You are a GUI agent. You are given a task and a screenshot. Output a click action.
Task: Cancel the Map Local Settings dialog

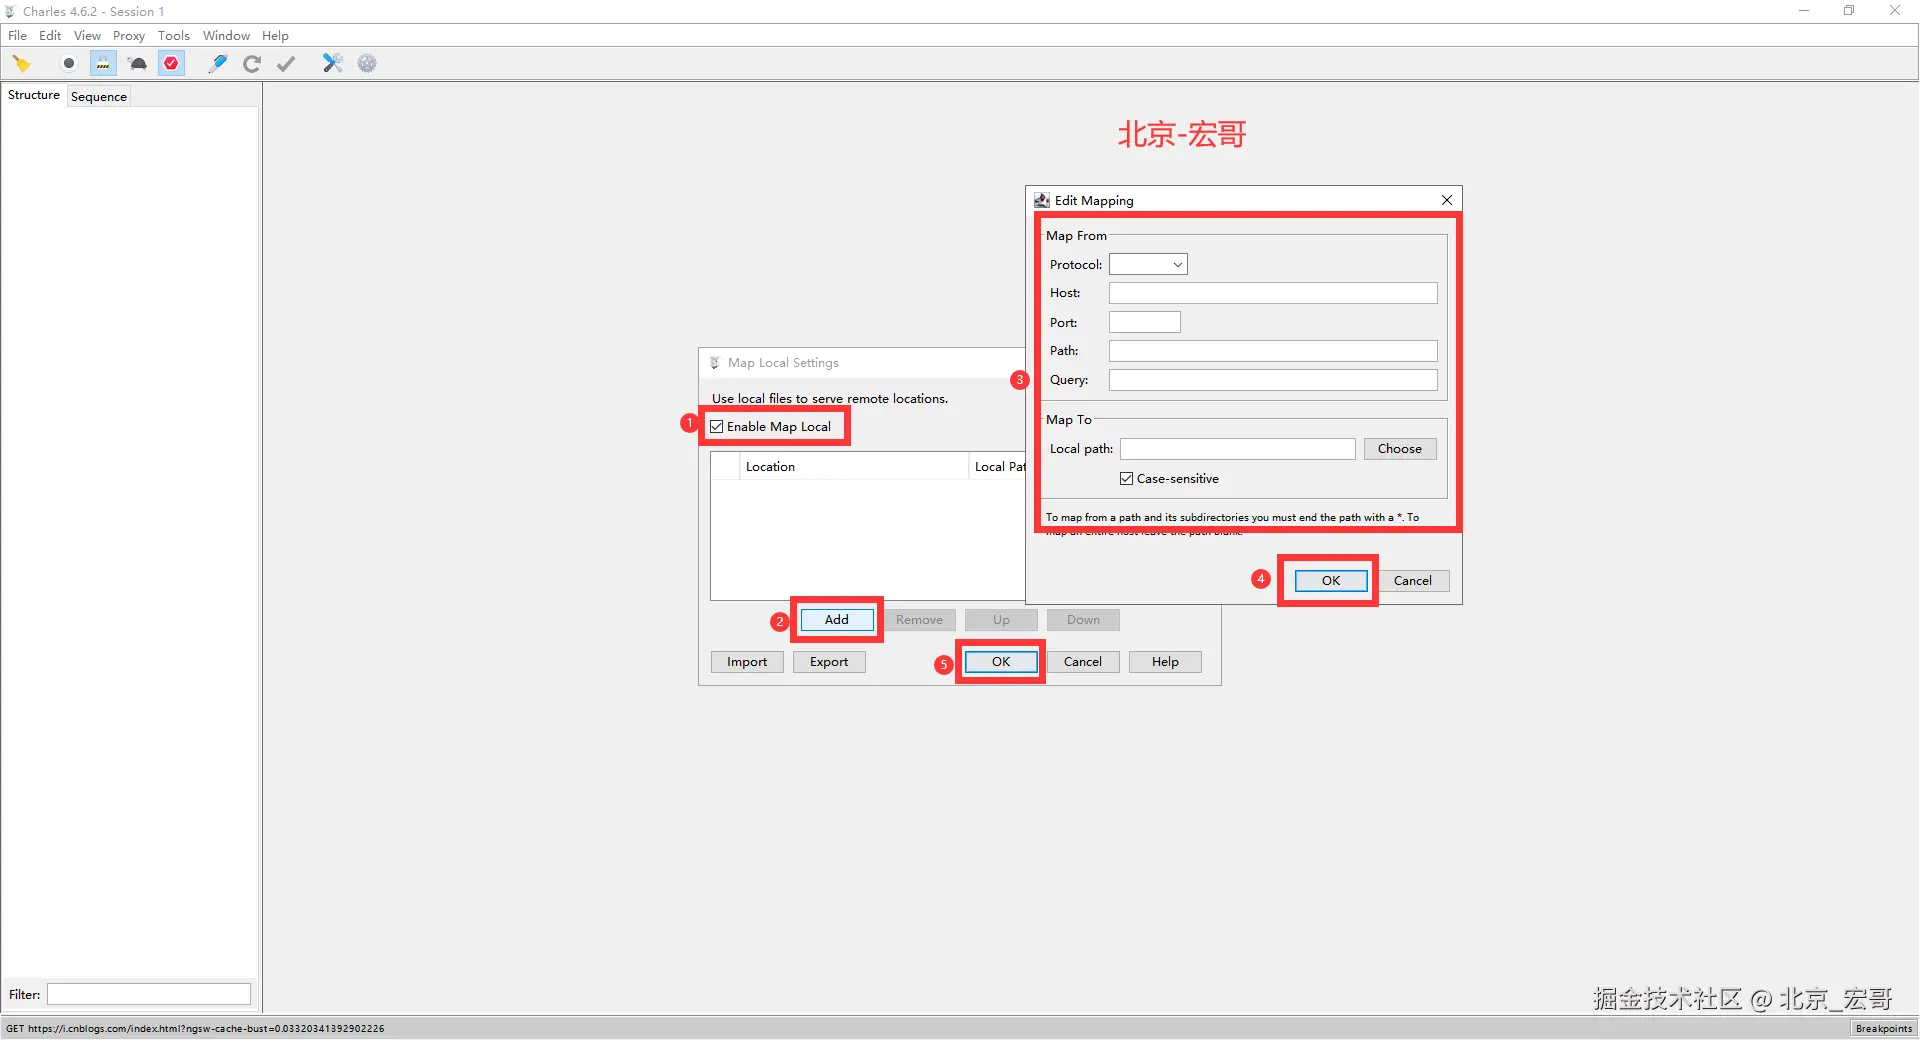(x=1083, y=662)
